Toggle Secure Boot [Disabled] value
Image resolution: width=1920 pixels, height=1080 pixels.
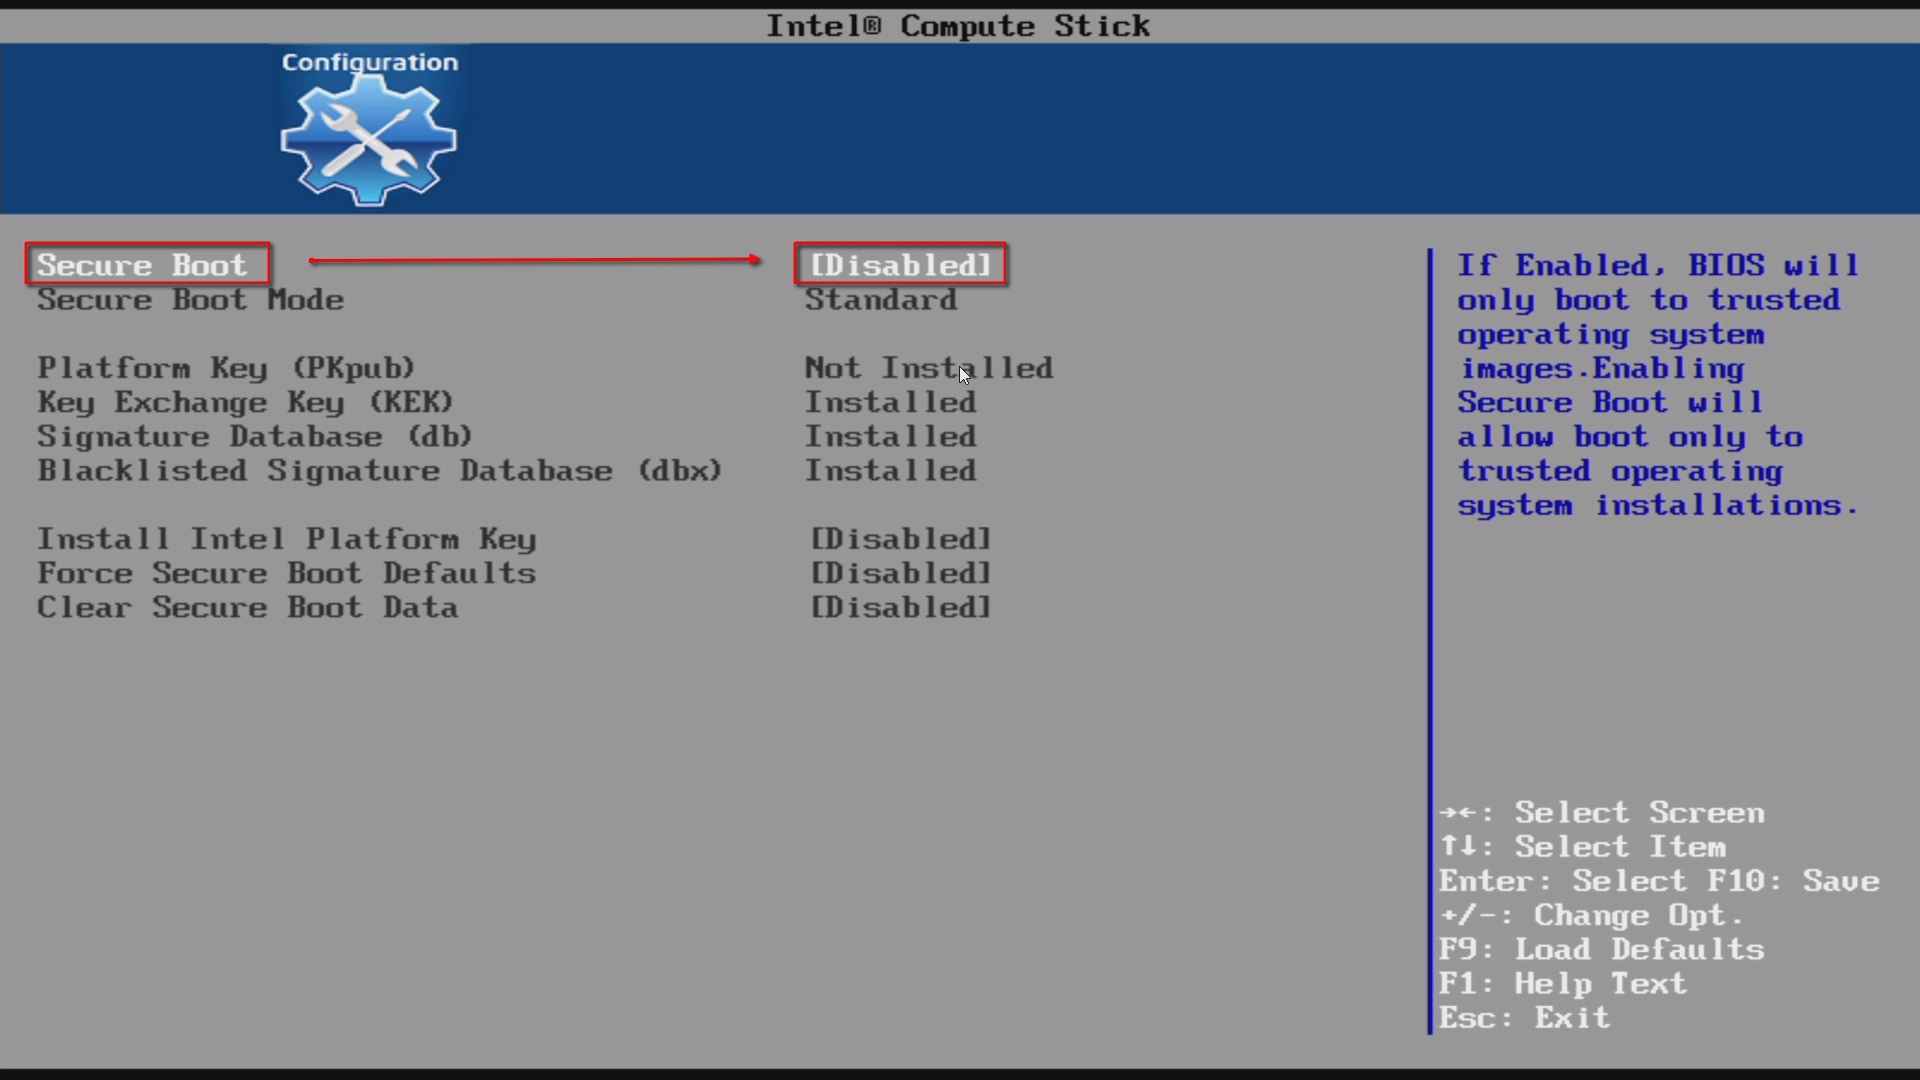point(900,265)
